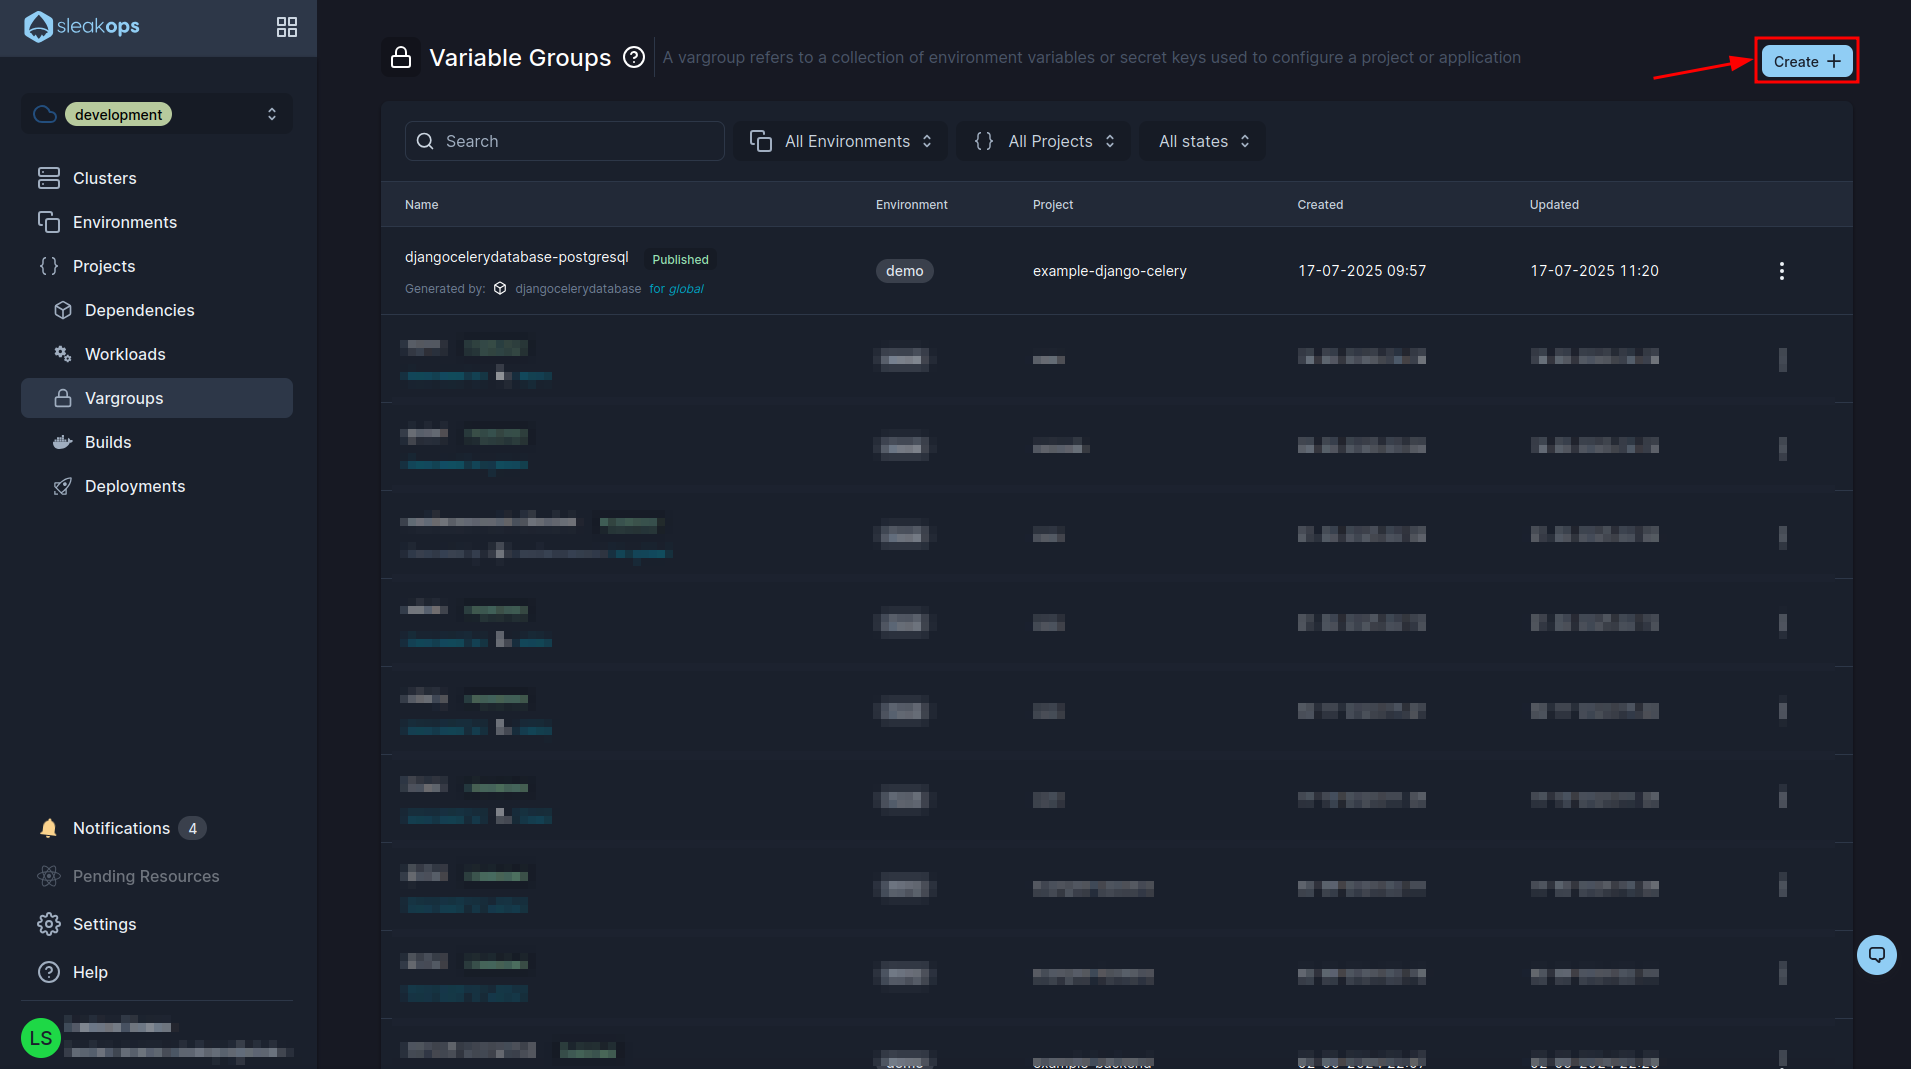The width and height of the screenshot is (1911, 1069).
Task: Click the Dependencies cube icon
Action: pyautogui.click(x=63, y=310)
